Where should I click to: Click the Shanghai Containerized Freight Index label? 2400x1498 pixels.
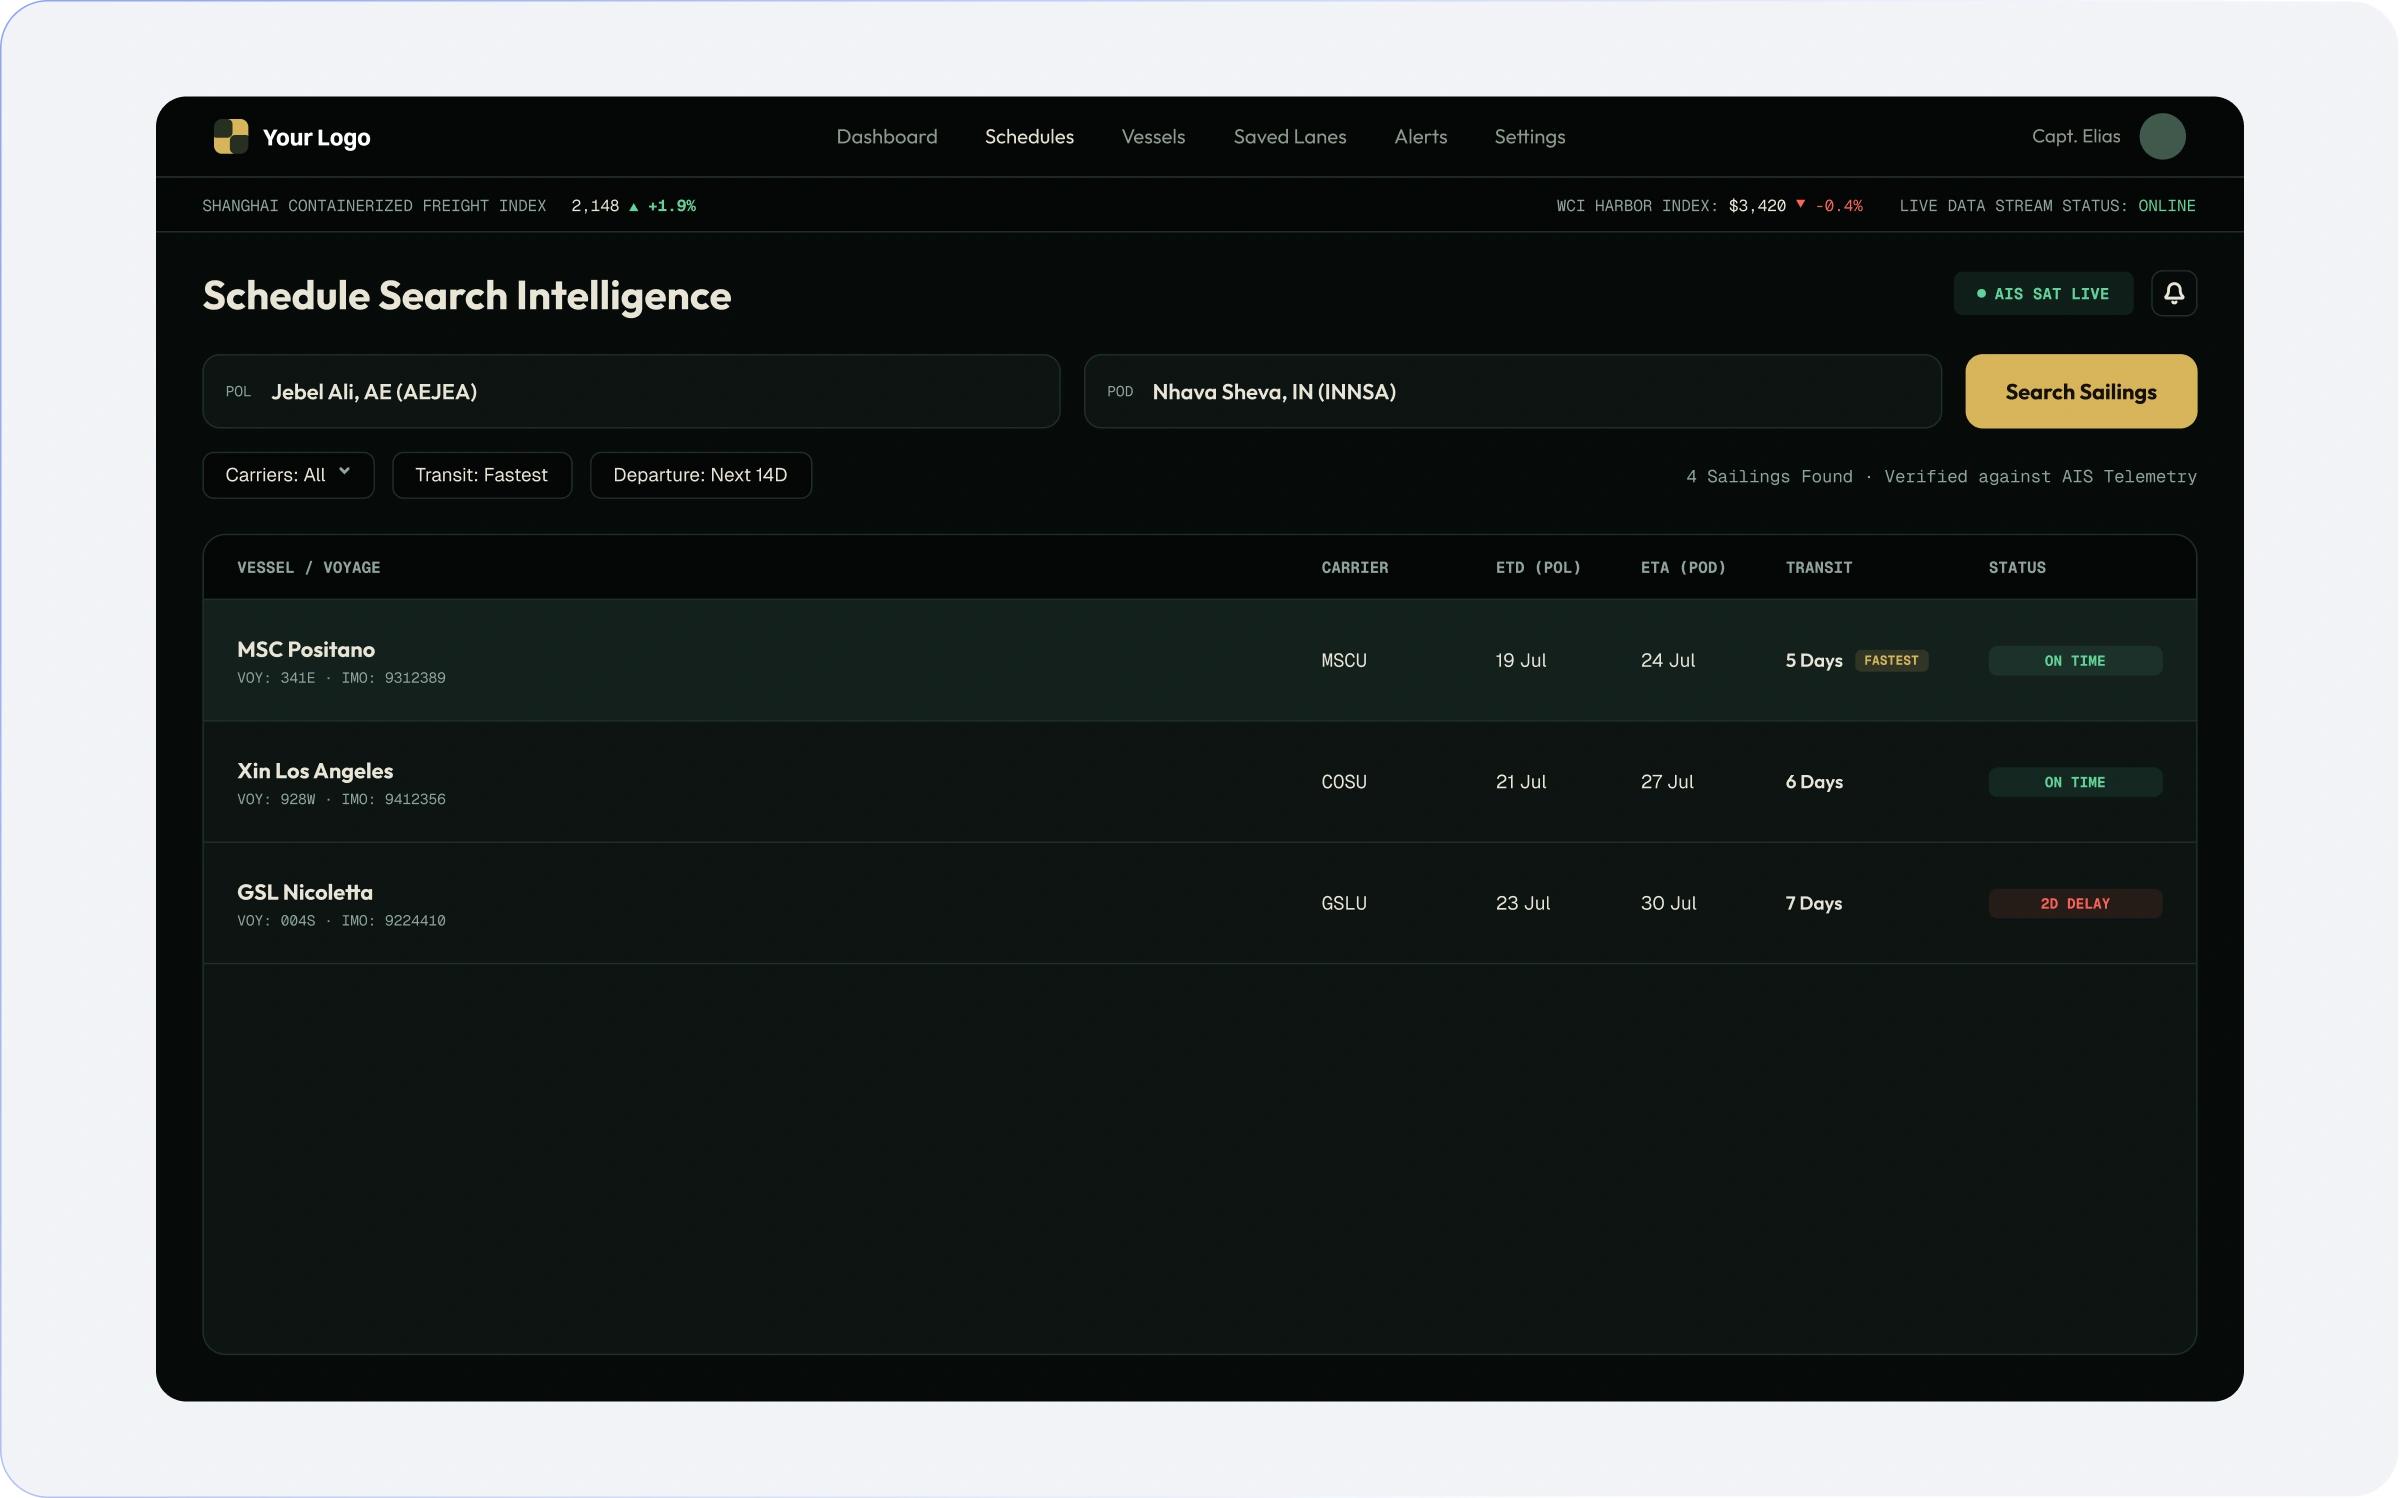pos(374,206)
